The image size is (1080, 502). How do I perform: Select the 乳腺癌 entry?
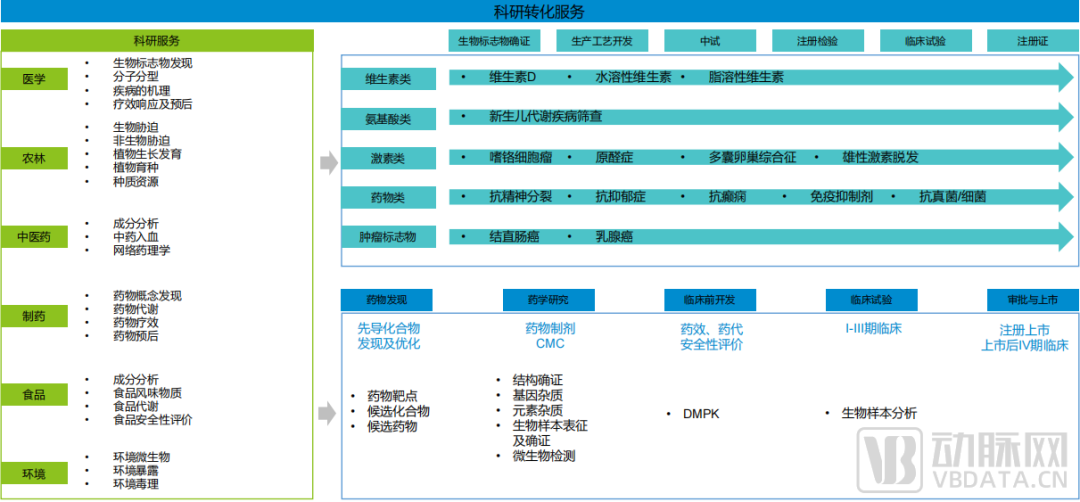point(614,237)
